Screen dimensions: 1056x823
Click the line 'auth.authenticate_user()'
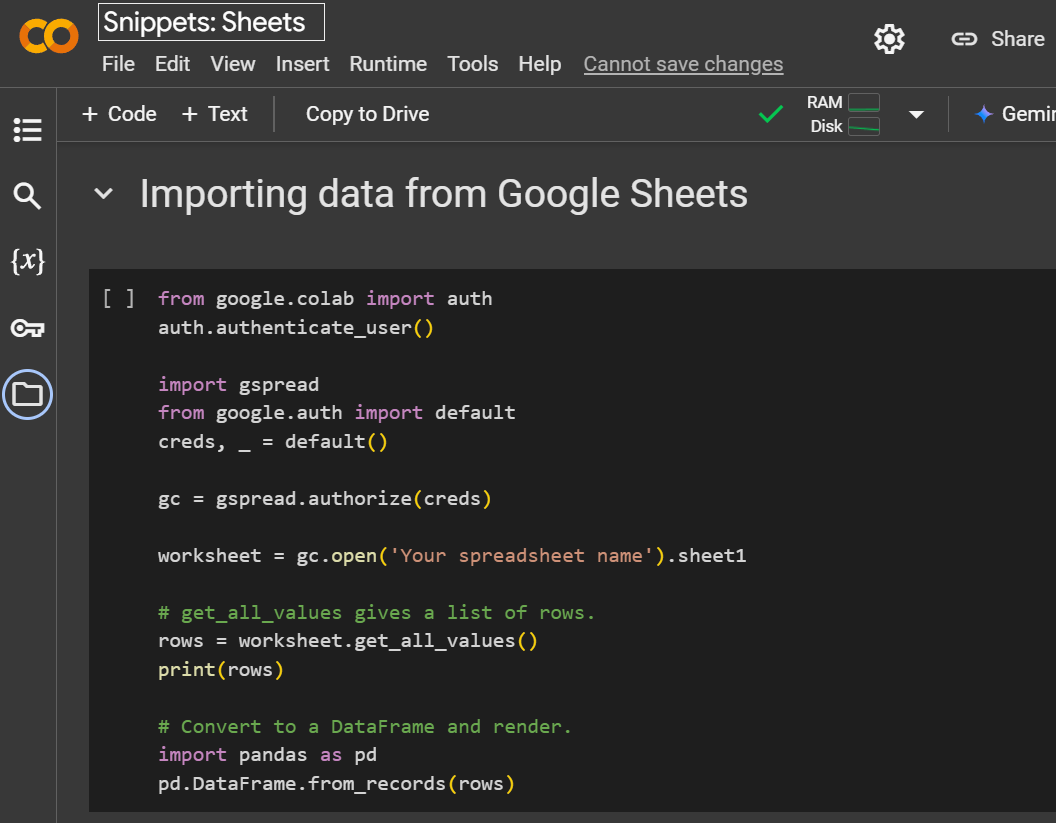tap(296, 328)
